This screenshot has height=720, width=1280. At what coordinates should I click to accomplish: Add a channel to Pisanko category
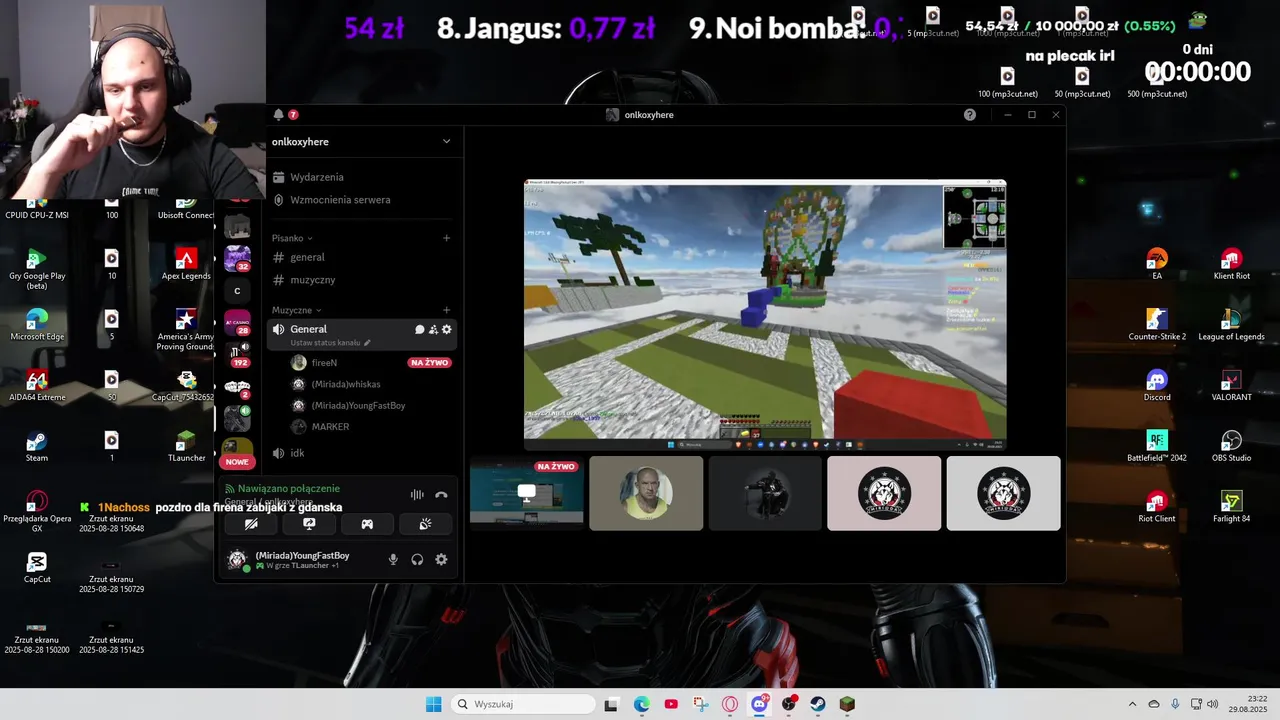pyautogui.click(x=446, y=238)
